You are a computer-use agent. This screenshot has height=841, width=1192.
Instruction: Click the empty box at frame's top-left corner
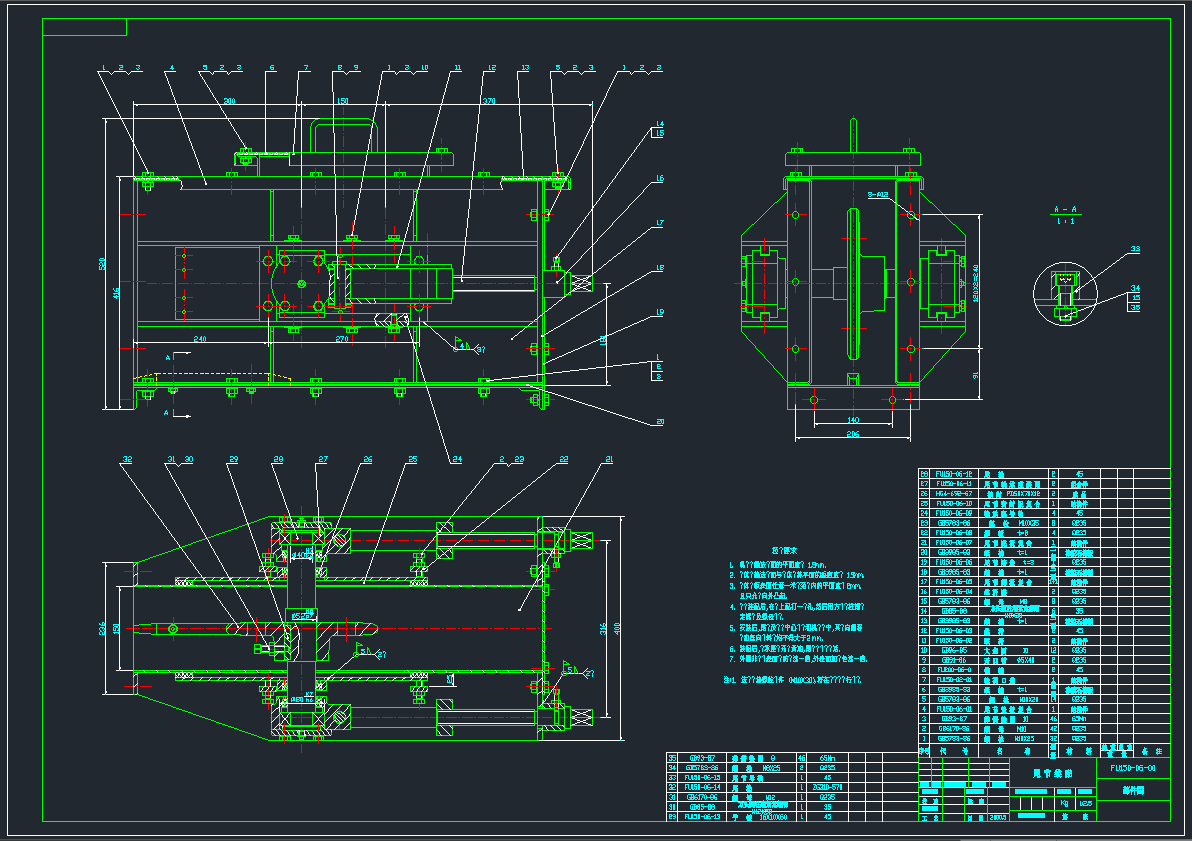click(84, 27)
